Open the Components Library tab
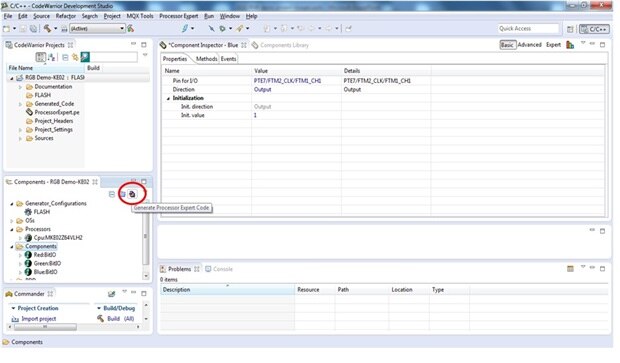Image resolution: width=620 pixels, height=363 pixels. point(280,45)
